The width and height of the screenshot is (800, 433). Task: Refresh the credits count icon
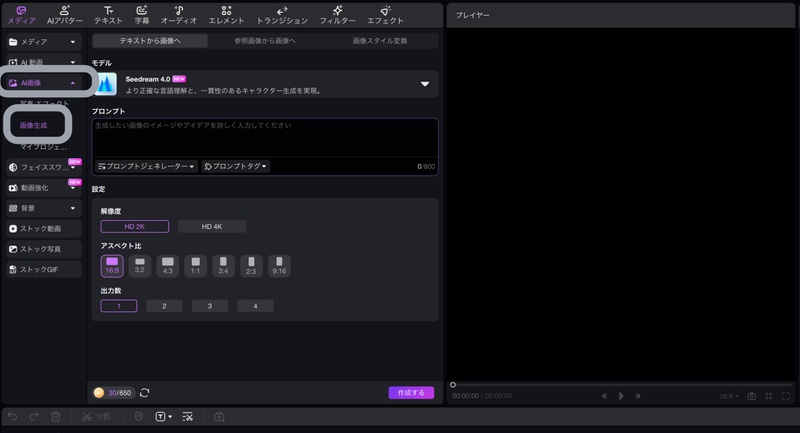(x=144, y=393)
